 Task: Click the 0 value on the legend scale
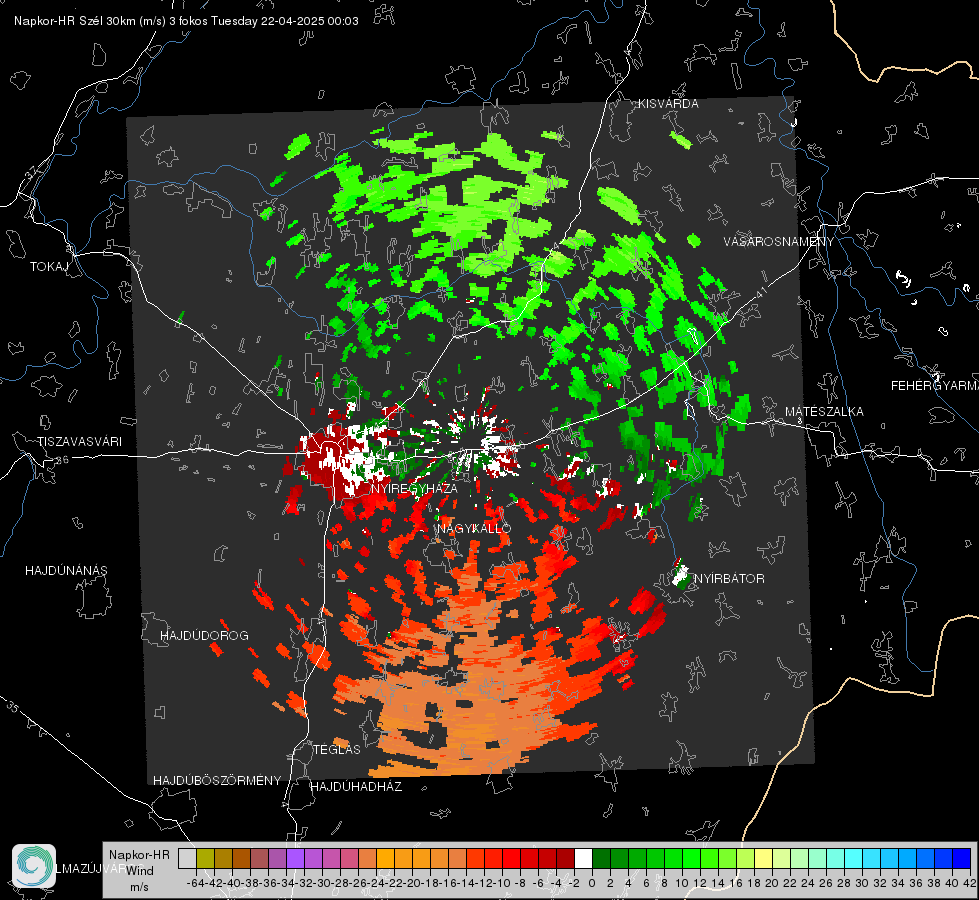[x=592, y=883]
